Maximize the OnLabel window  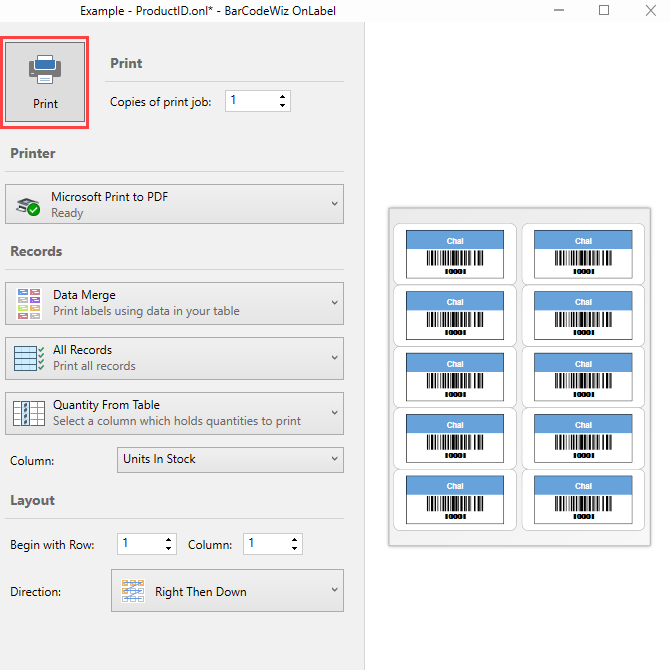(x=604, y=10)
